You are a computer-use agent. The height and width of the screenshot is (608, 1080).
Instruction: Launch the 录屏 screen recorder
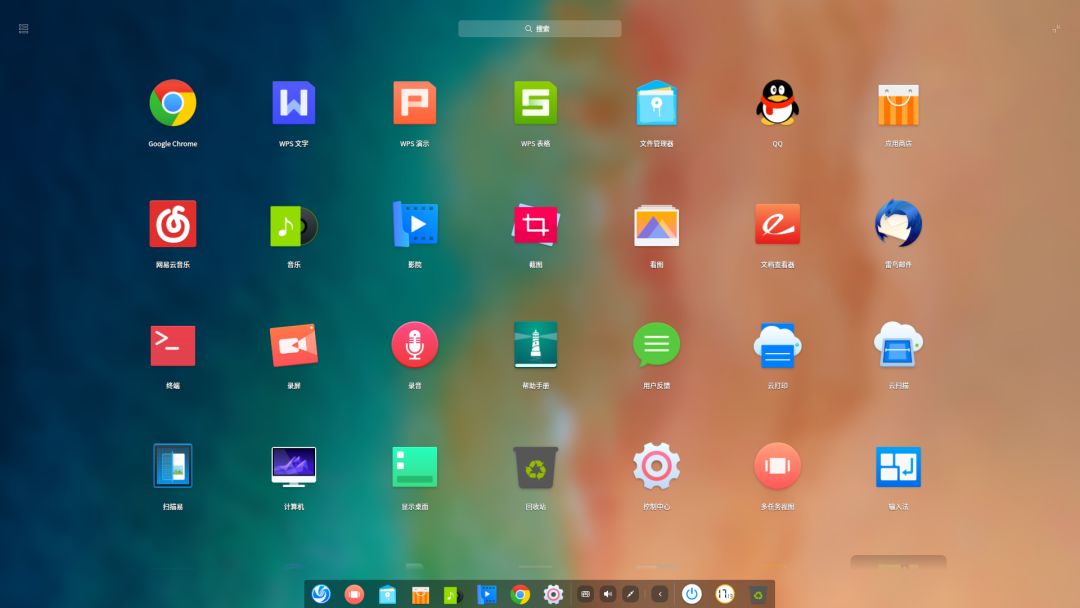[294, 345]
